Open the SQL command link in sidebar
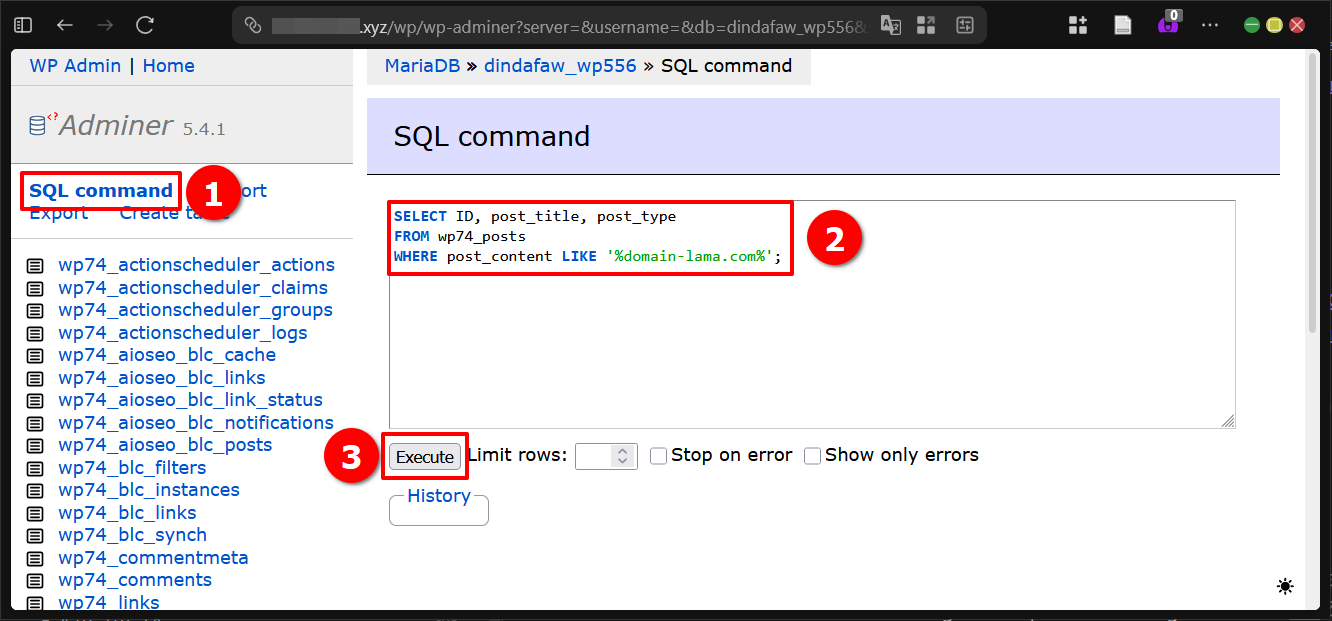 [x=101, y=191]
